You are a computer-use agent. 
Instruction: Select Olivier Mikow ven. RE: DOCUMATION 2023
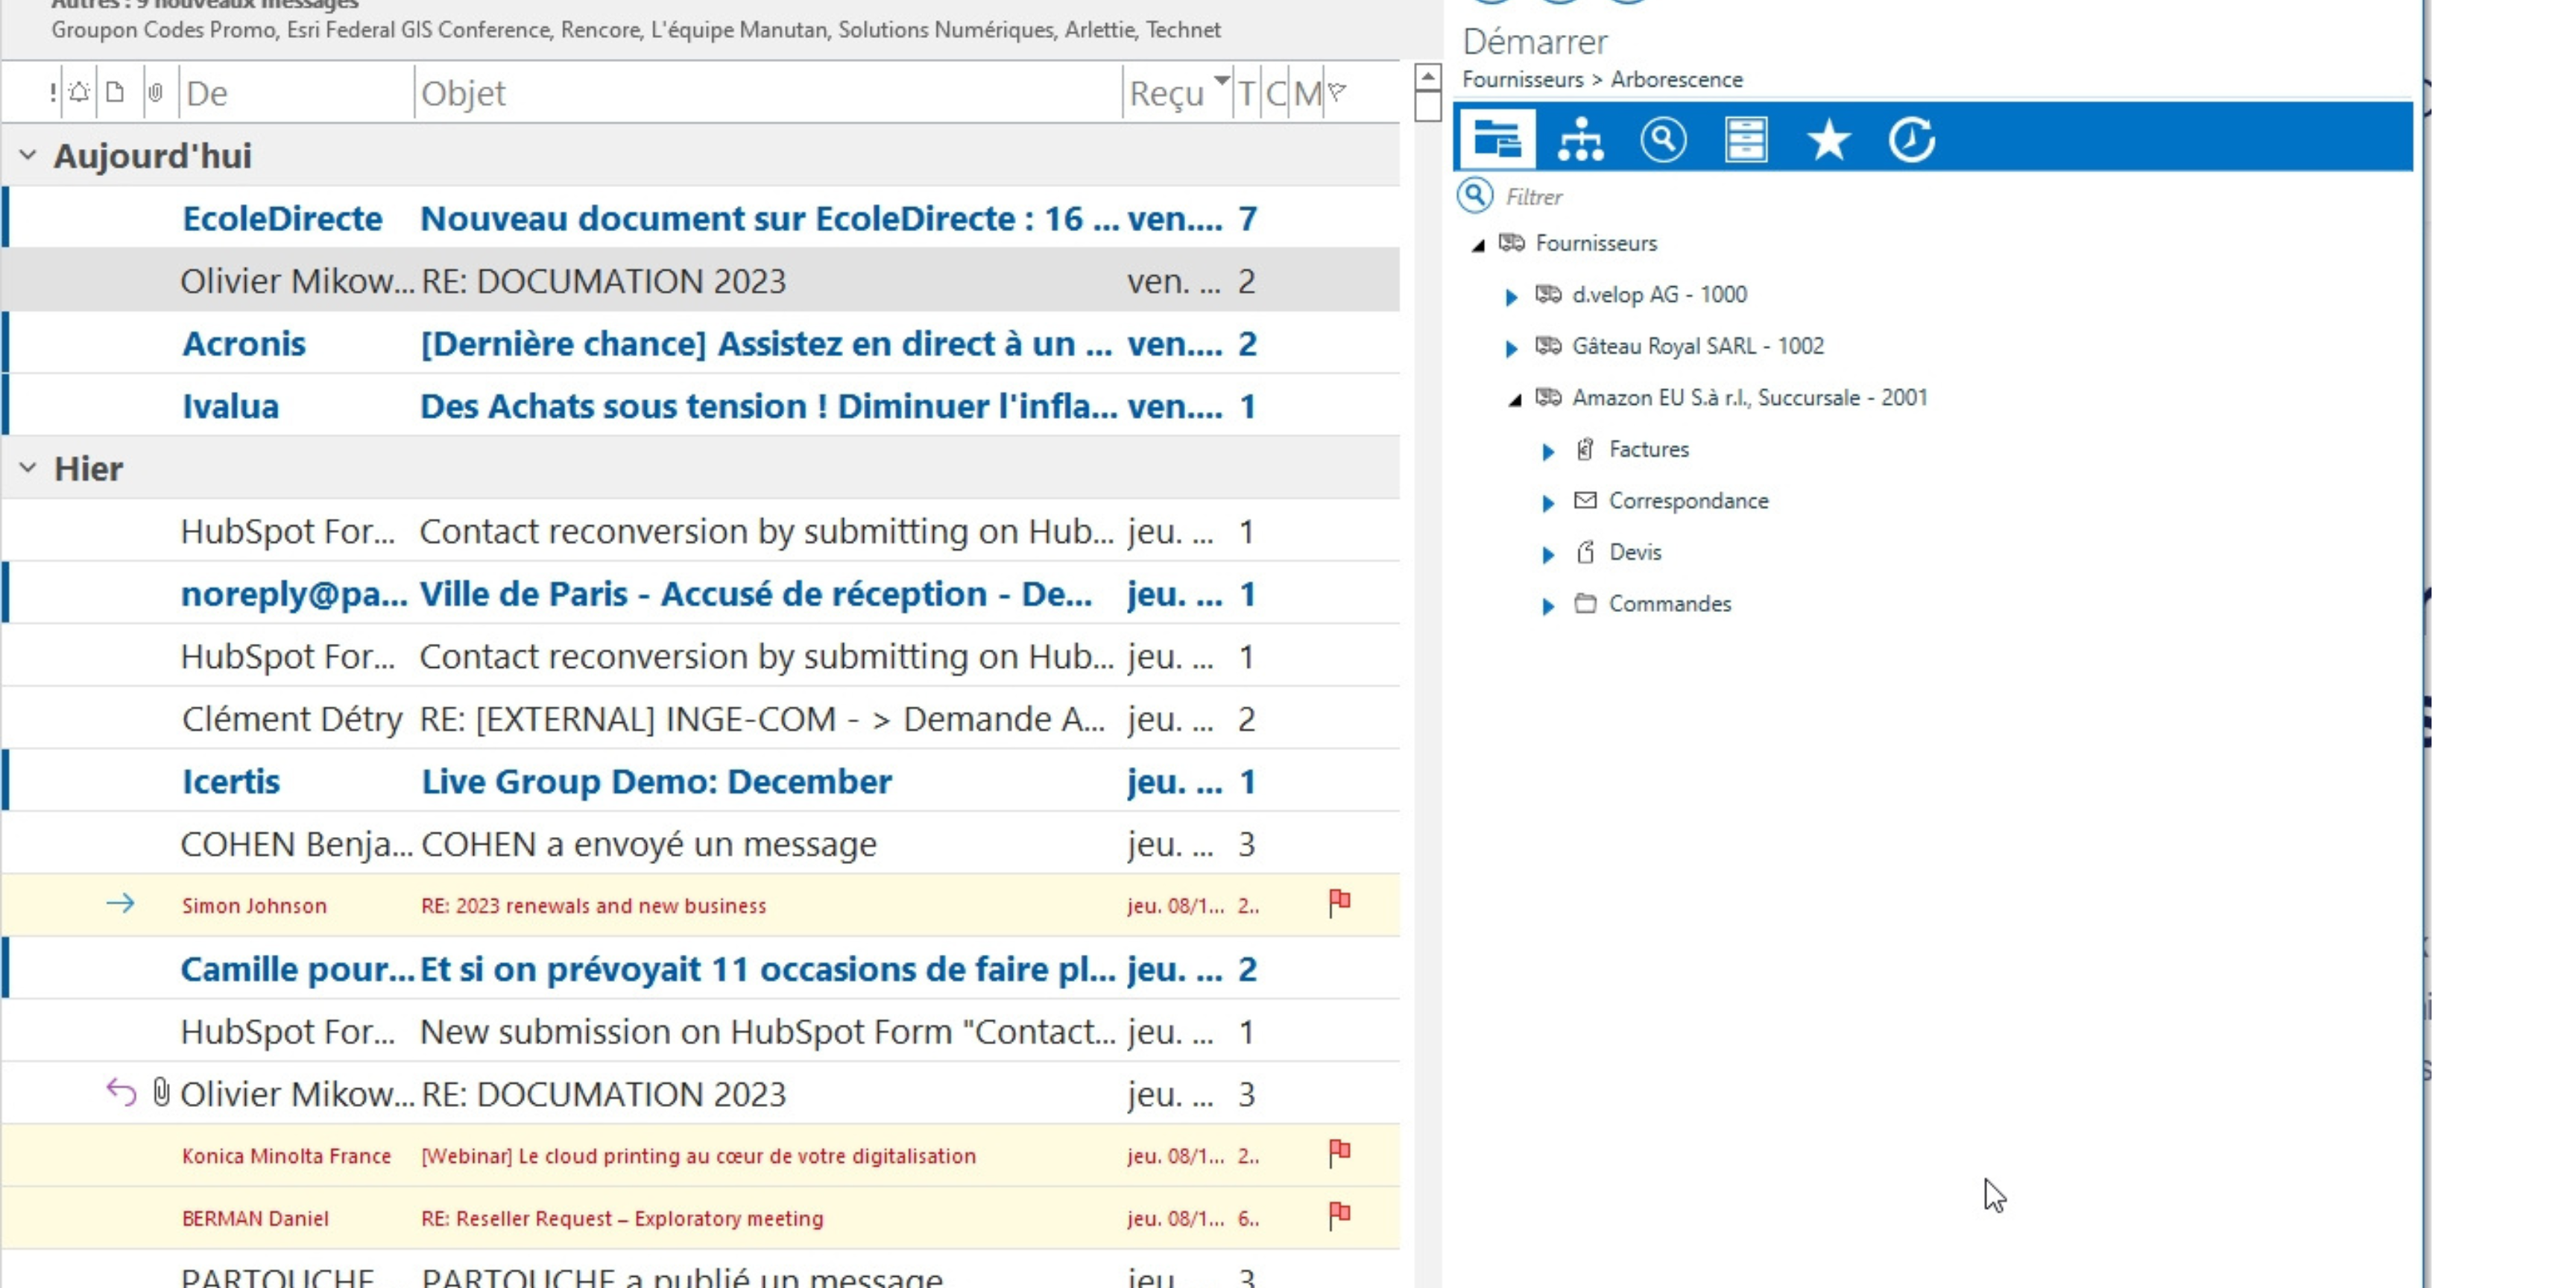point(700,281)
